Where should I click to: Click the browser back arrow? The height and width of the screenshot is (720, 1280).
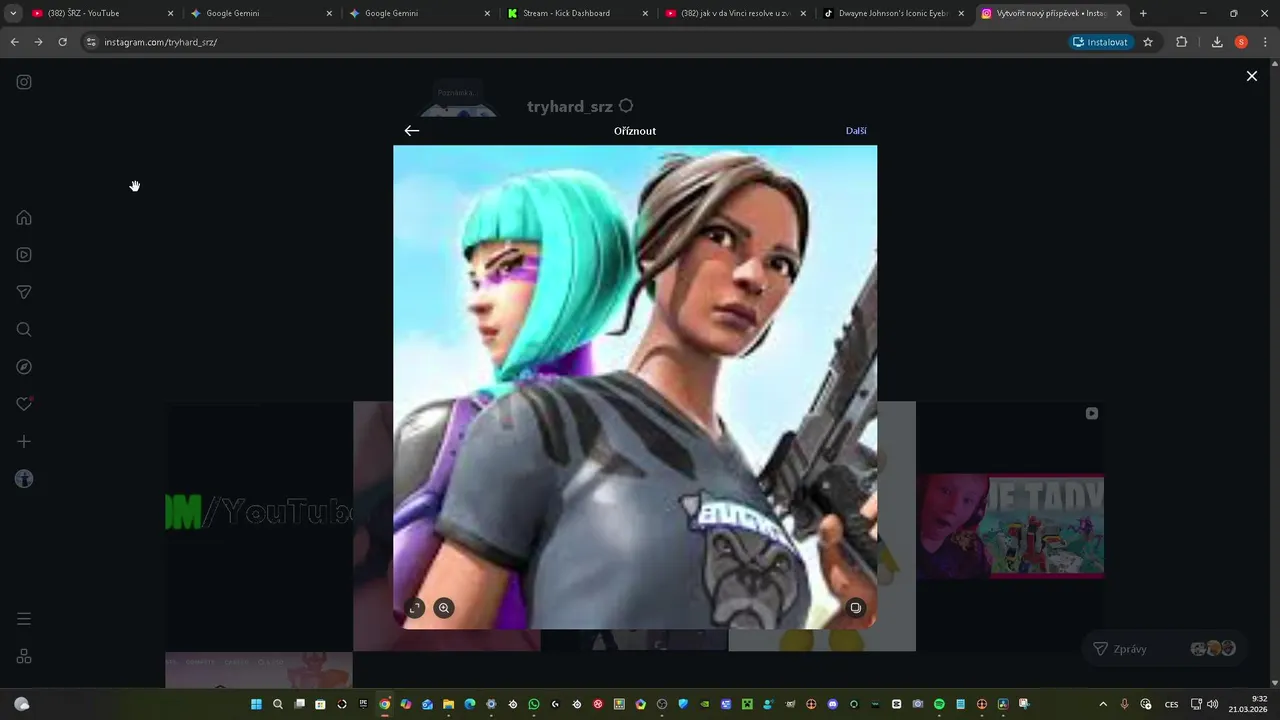[14, 42]
